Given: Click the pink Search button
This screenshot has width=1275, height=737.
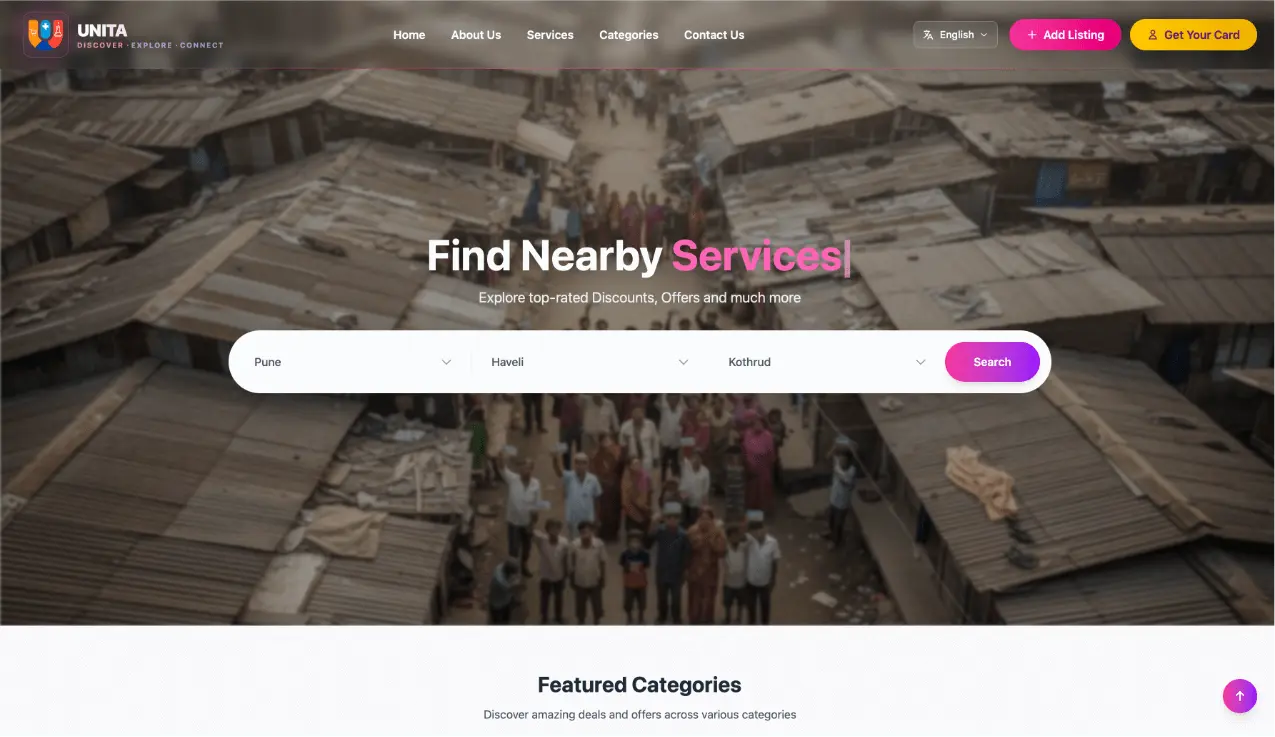Looking at the screenshot, I should pyautogui.click(x=992, y=362).
